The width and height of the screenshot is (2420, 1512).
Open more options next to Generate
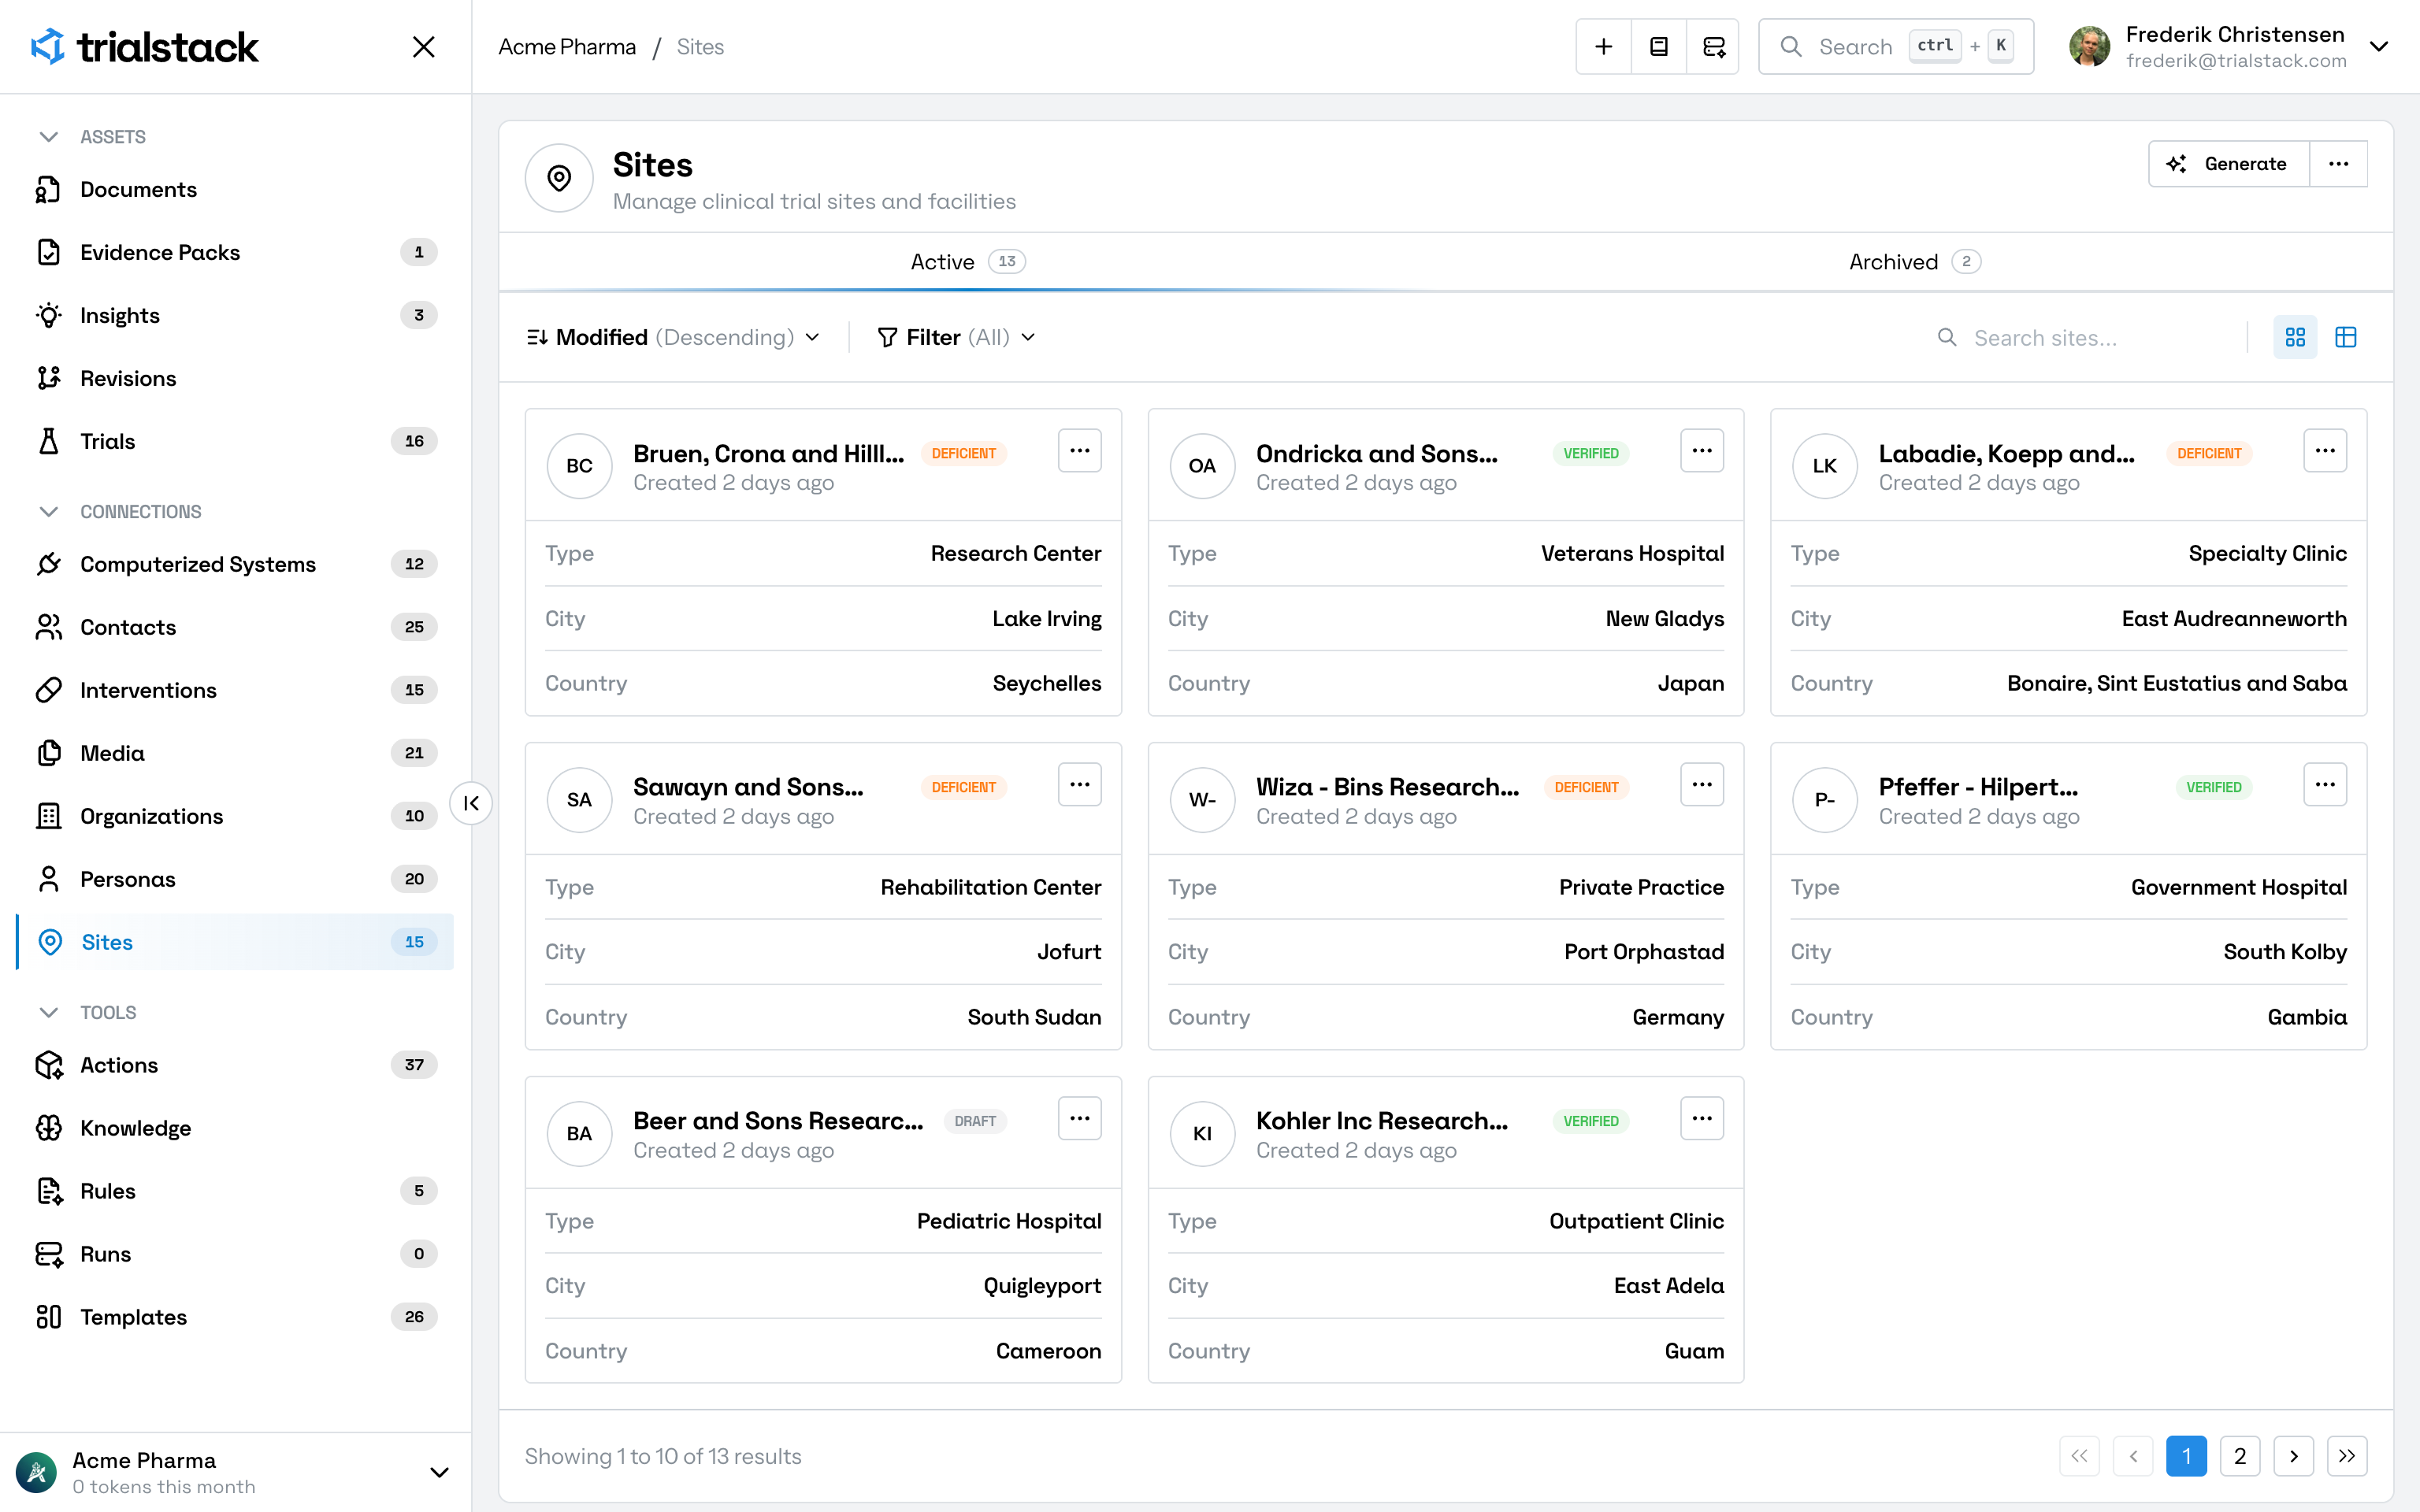[x=2338, y=164]
